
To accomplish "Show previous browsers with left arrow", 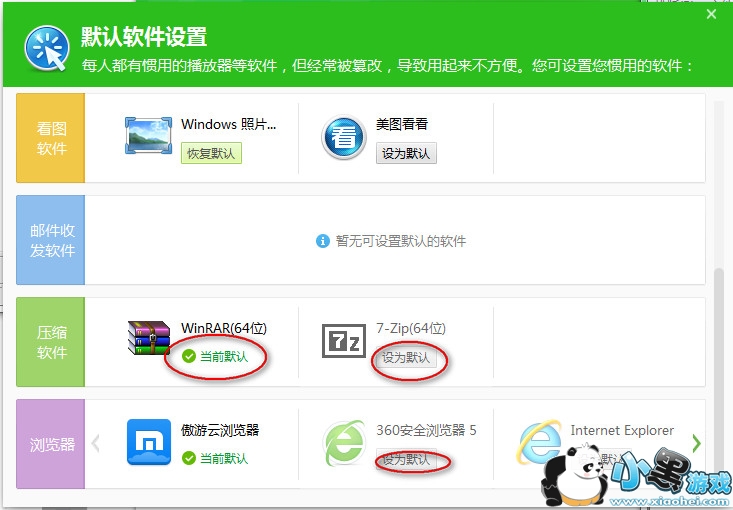I will coord(95,443).
